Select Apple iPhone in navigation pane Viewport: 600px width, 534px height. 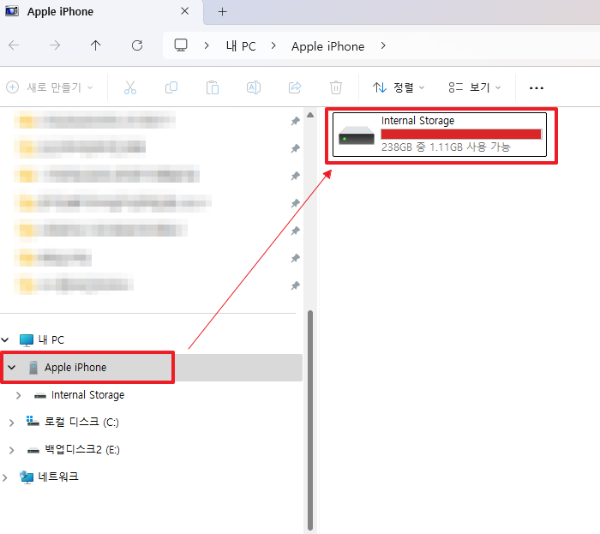point(75,367)
